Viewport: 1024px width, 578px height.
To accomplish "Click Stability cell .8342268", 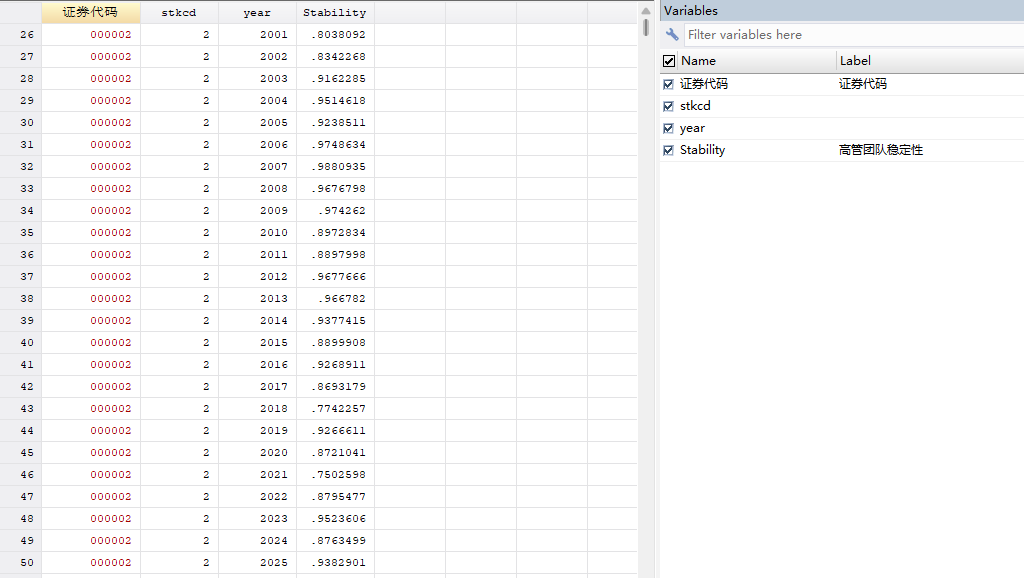I will (335, 57).
